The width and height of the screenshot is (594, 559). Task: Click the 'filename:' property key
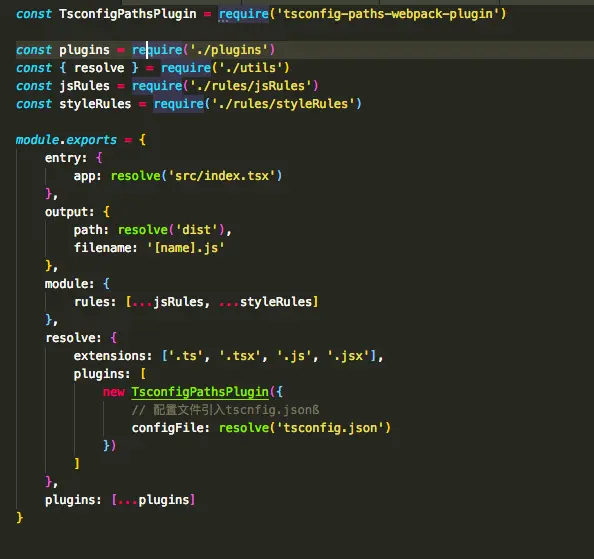106,248
